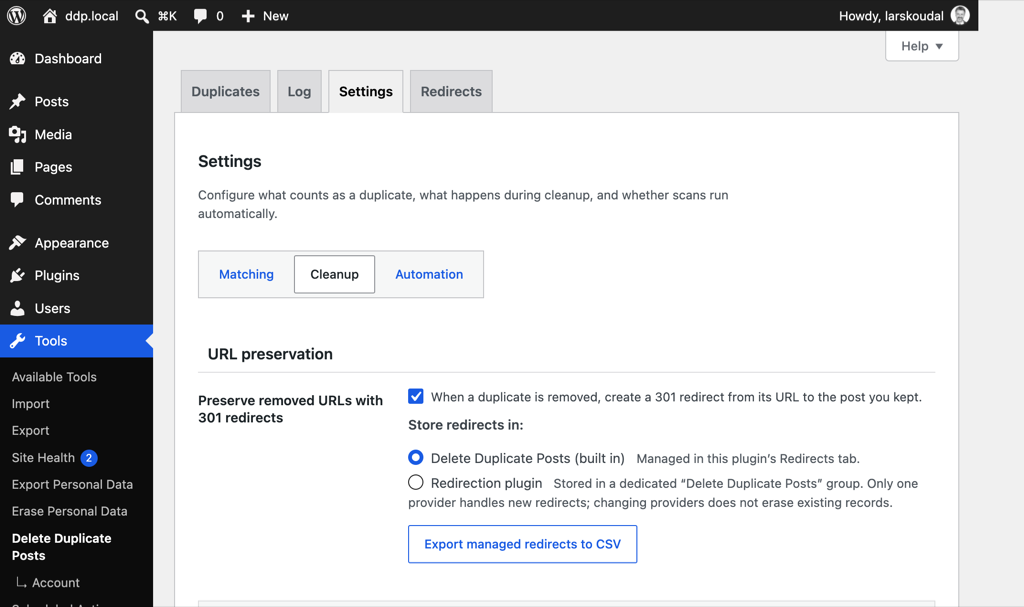Click the ⌘K search shortcut label
This screenshot has height=607, width=1024.
point(167,16)
